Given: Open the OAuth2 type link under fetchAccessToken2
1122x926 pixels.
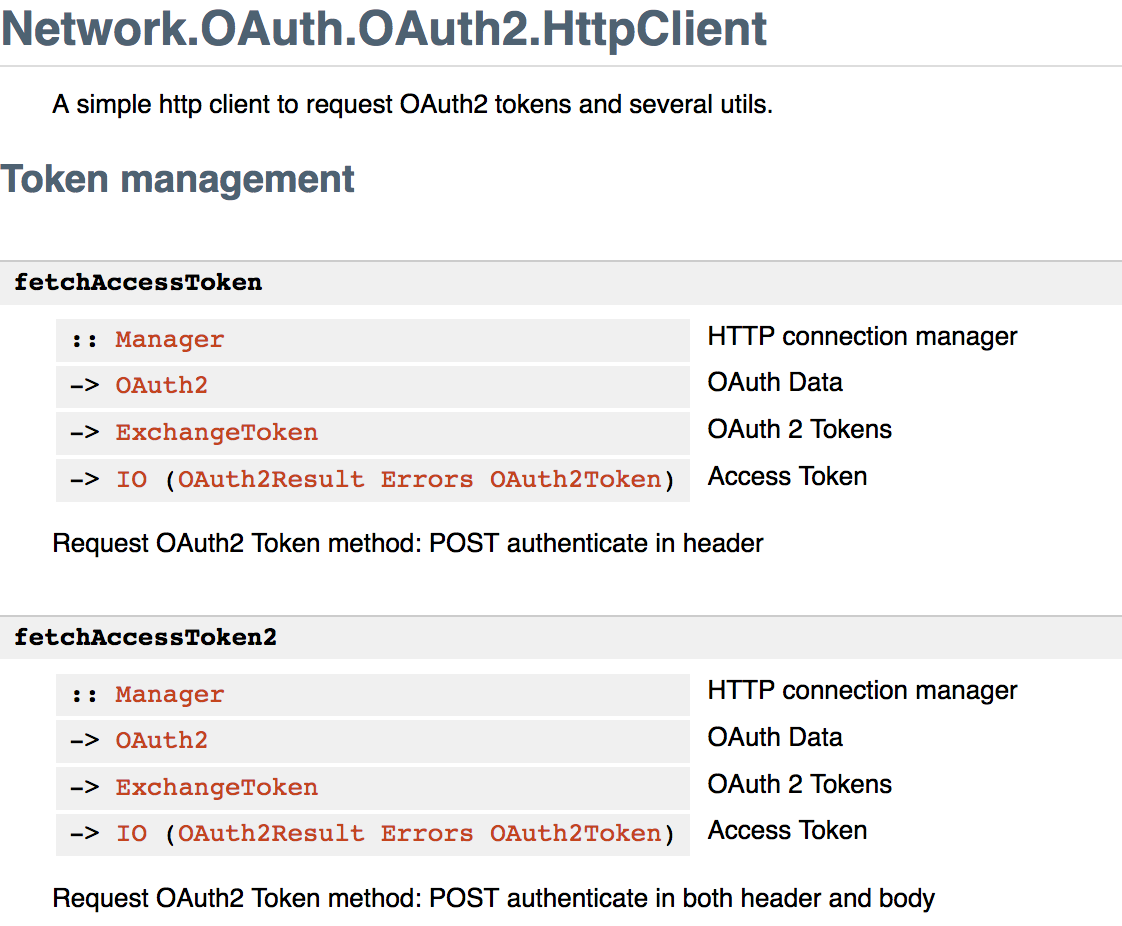Looking at the screenshot, I should click(x=162, y=740).
